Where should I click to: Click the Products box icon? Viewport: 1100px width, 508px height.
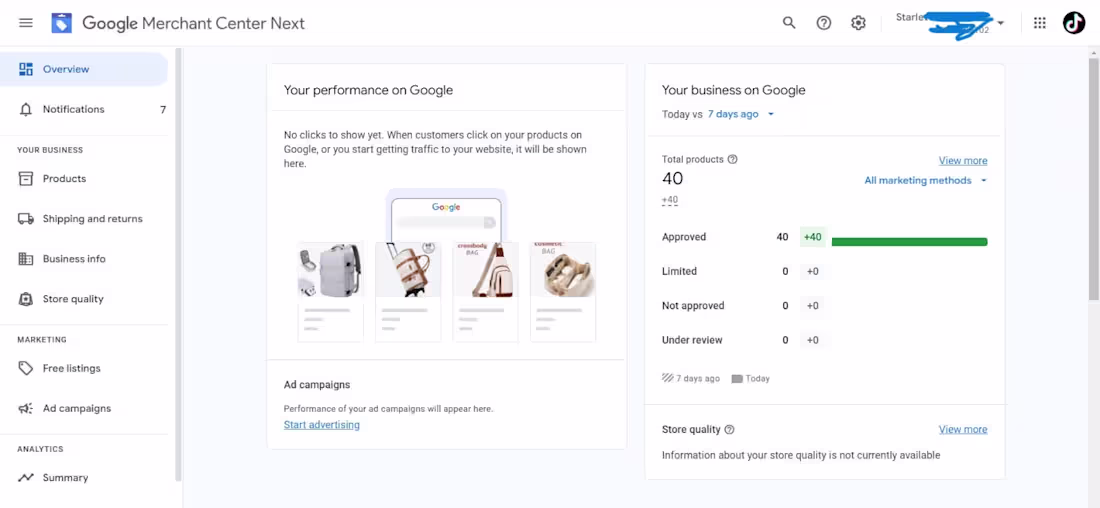(26, 179)
